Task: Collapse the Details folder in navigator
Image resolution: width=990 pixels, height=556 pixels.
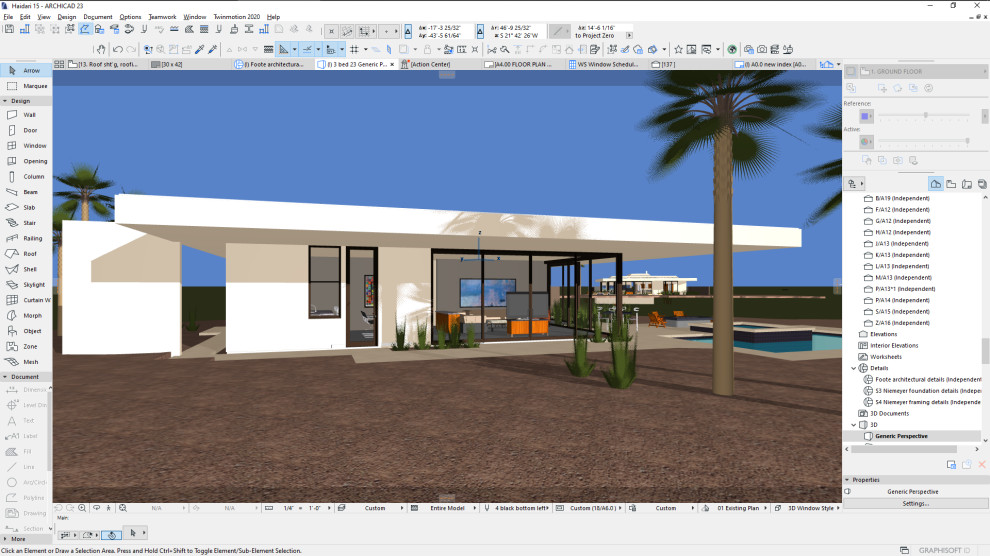Action: [854, 368]
